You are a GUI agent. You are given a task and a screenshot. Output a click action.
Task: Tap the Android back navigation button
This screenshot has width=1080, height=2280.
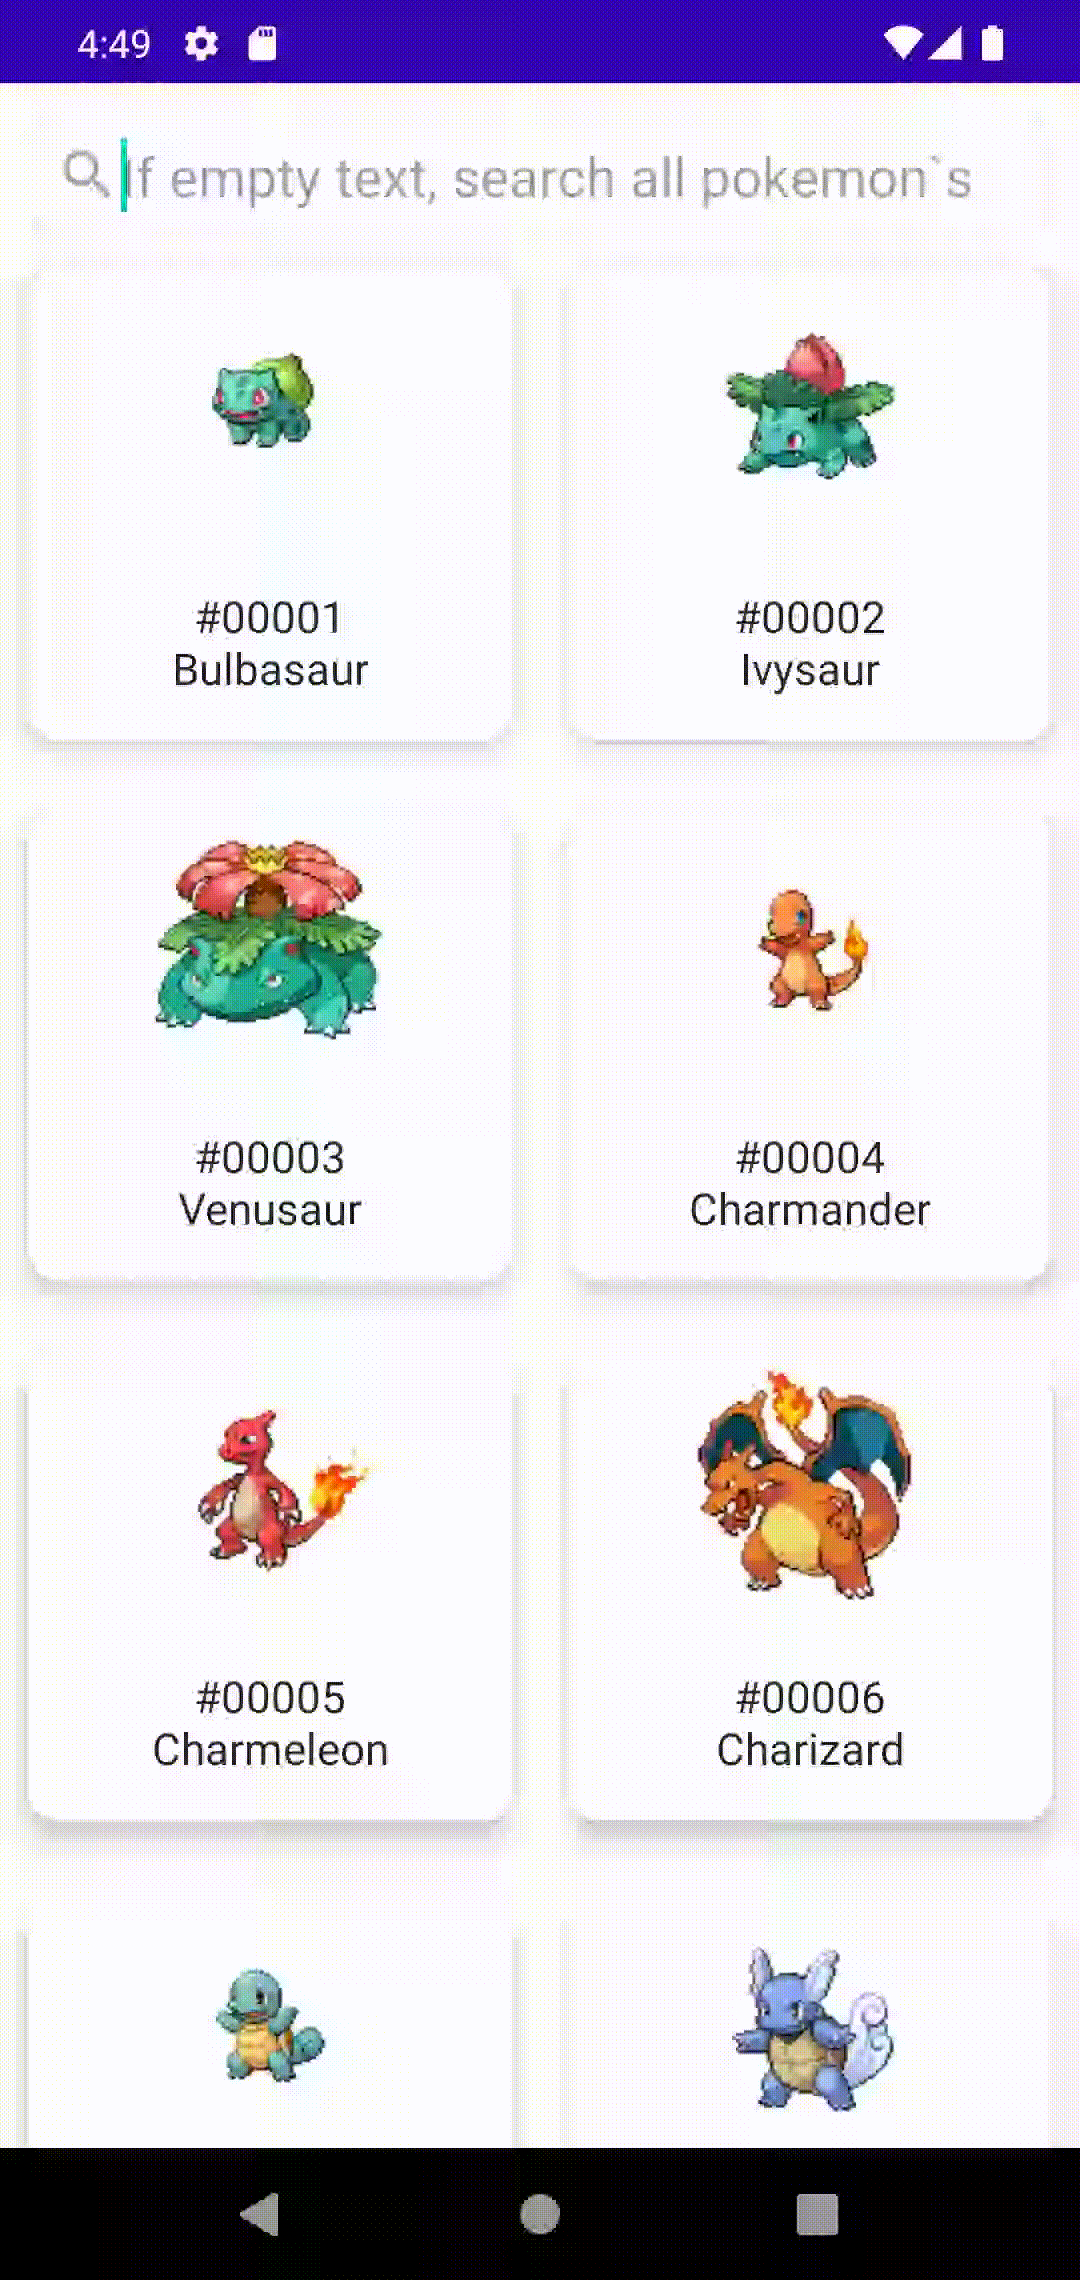point(261,2214)
